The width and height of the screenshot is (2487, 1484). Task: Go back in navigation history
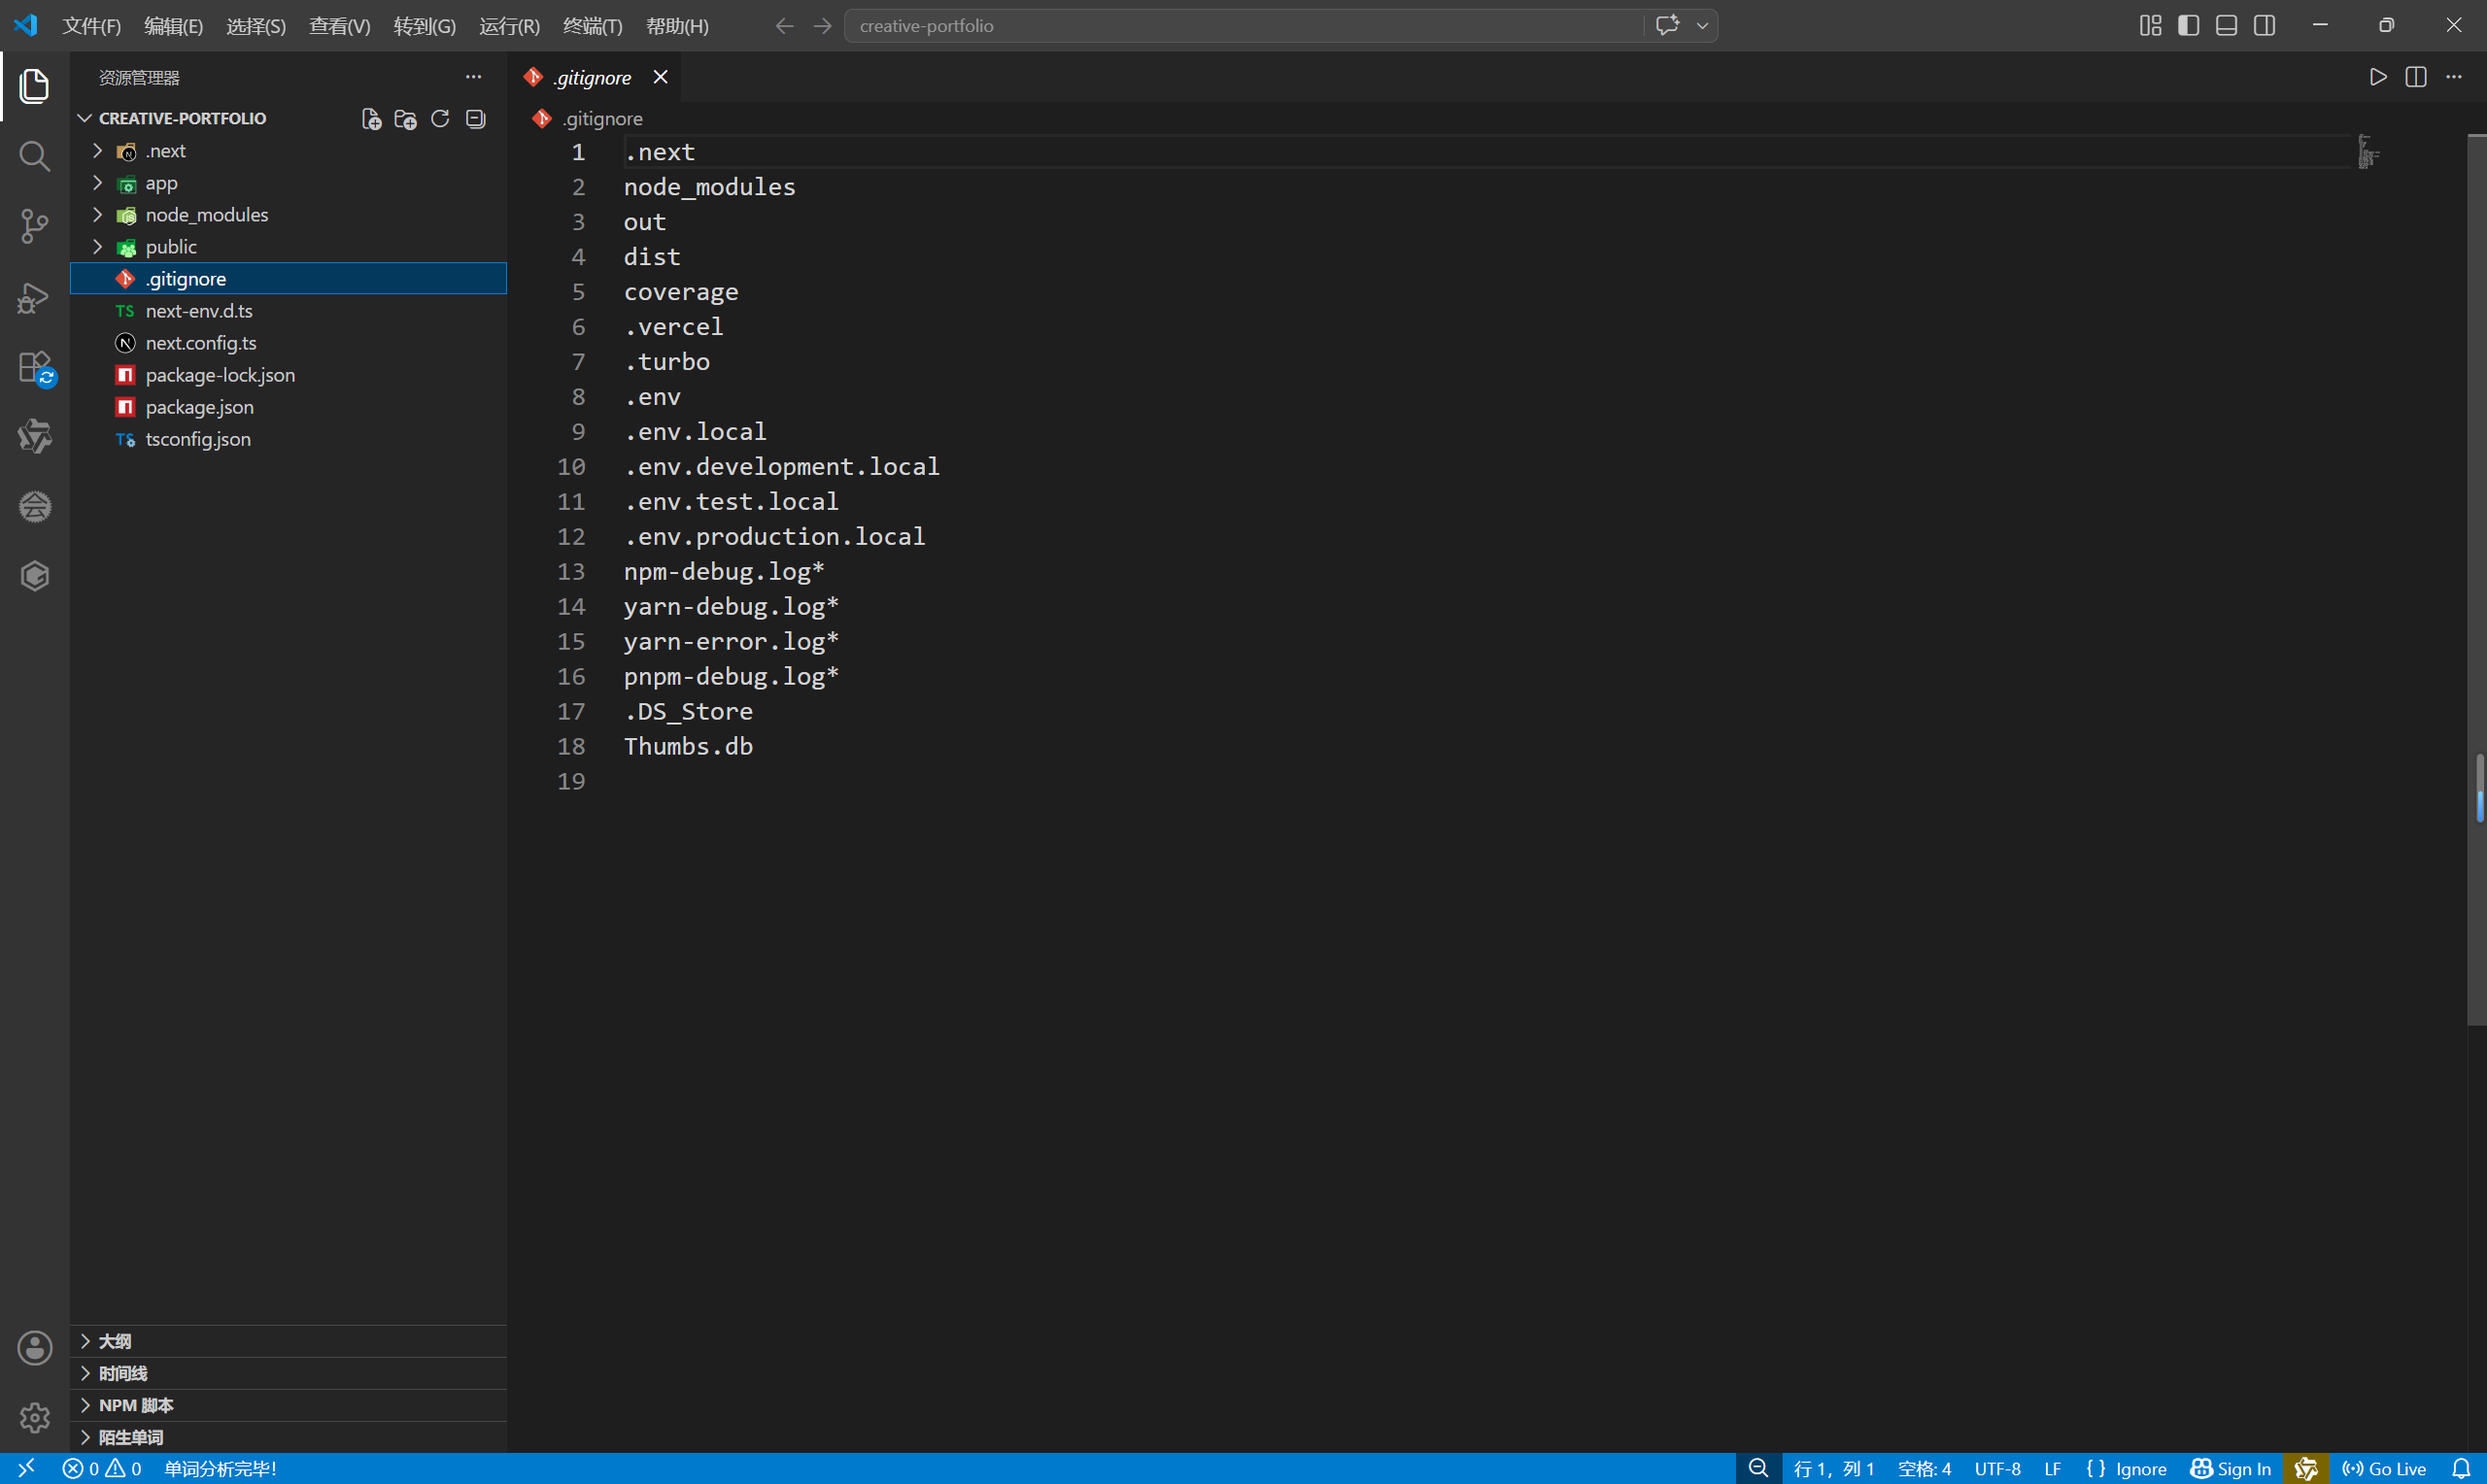click(x=785, y=26)
